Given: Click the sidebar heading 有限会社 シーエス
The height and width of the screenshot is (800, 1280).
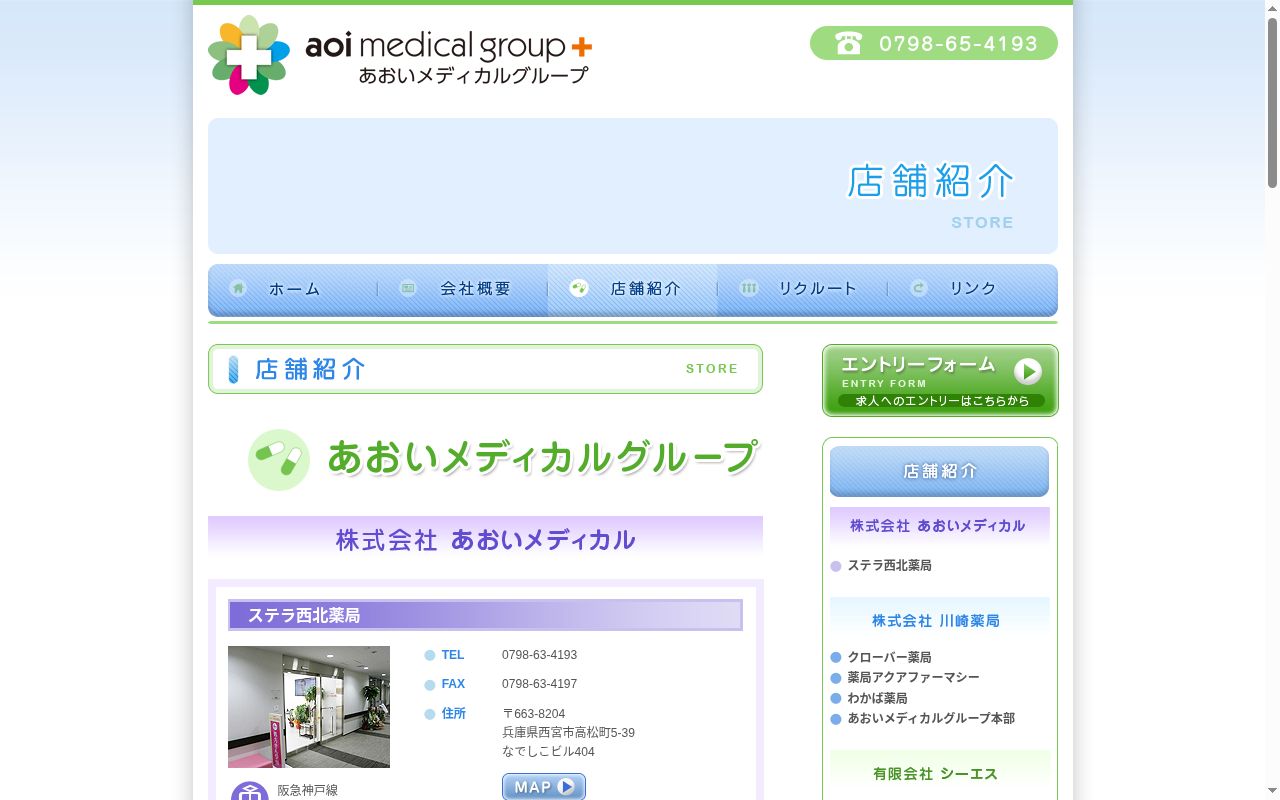Looking at the screenshot, I should (935, 774).
